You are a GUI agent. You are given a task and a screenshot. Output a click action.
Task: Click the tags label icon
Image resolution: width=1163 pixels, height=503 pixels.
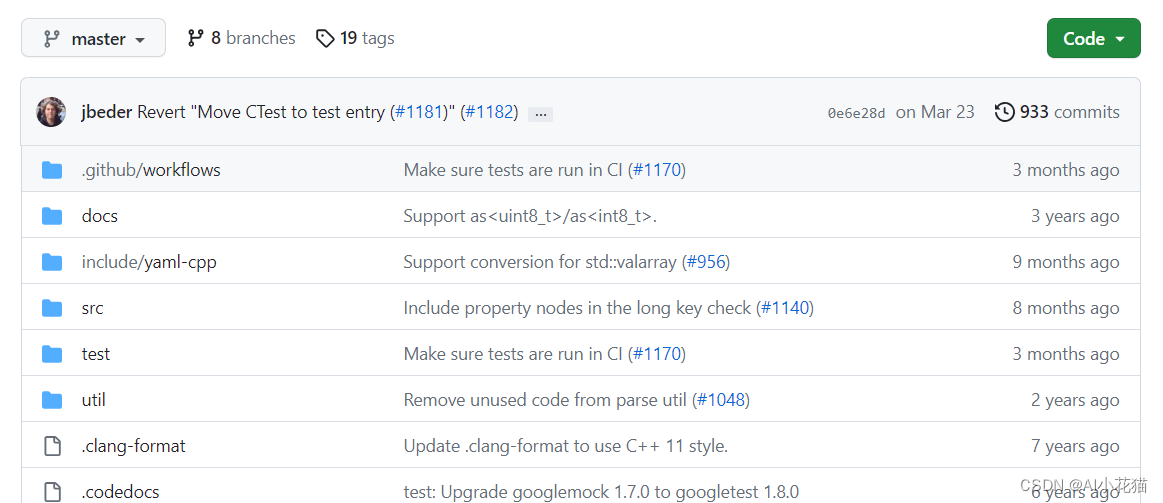tap(325, 38)
